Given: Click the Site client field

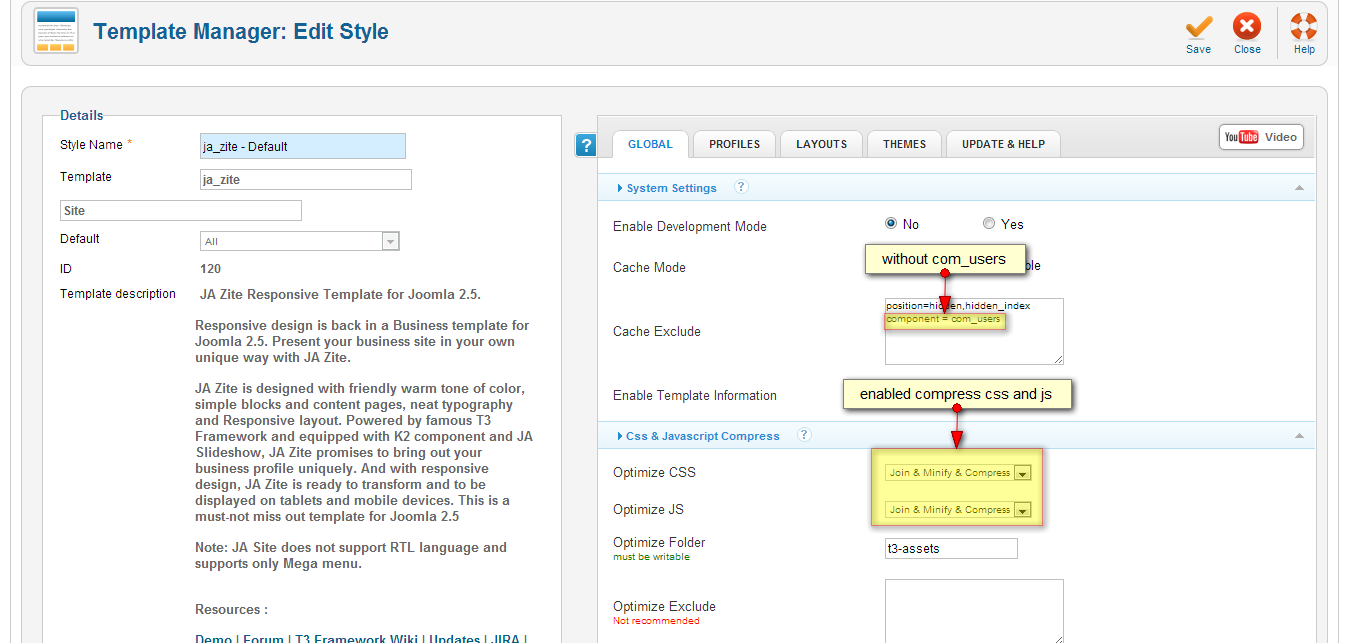Looking at the screenshot, I should pyautogui.click(x=181, y=210).
